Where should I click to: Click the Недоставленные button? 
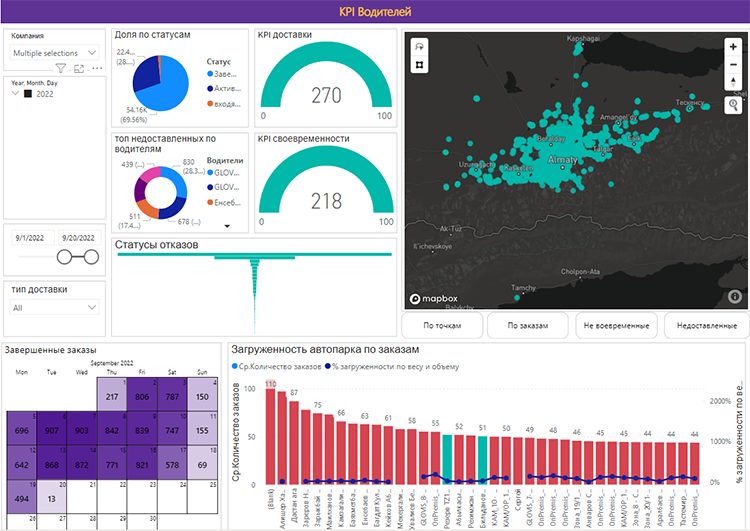(704, 325)
